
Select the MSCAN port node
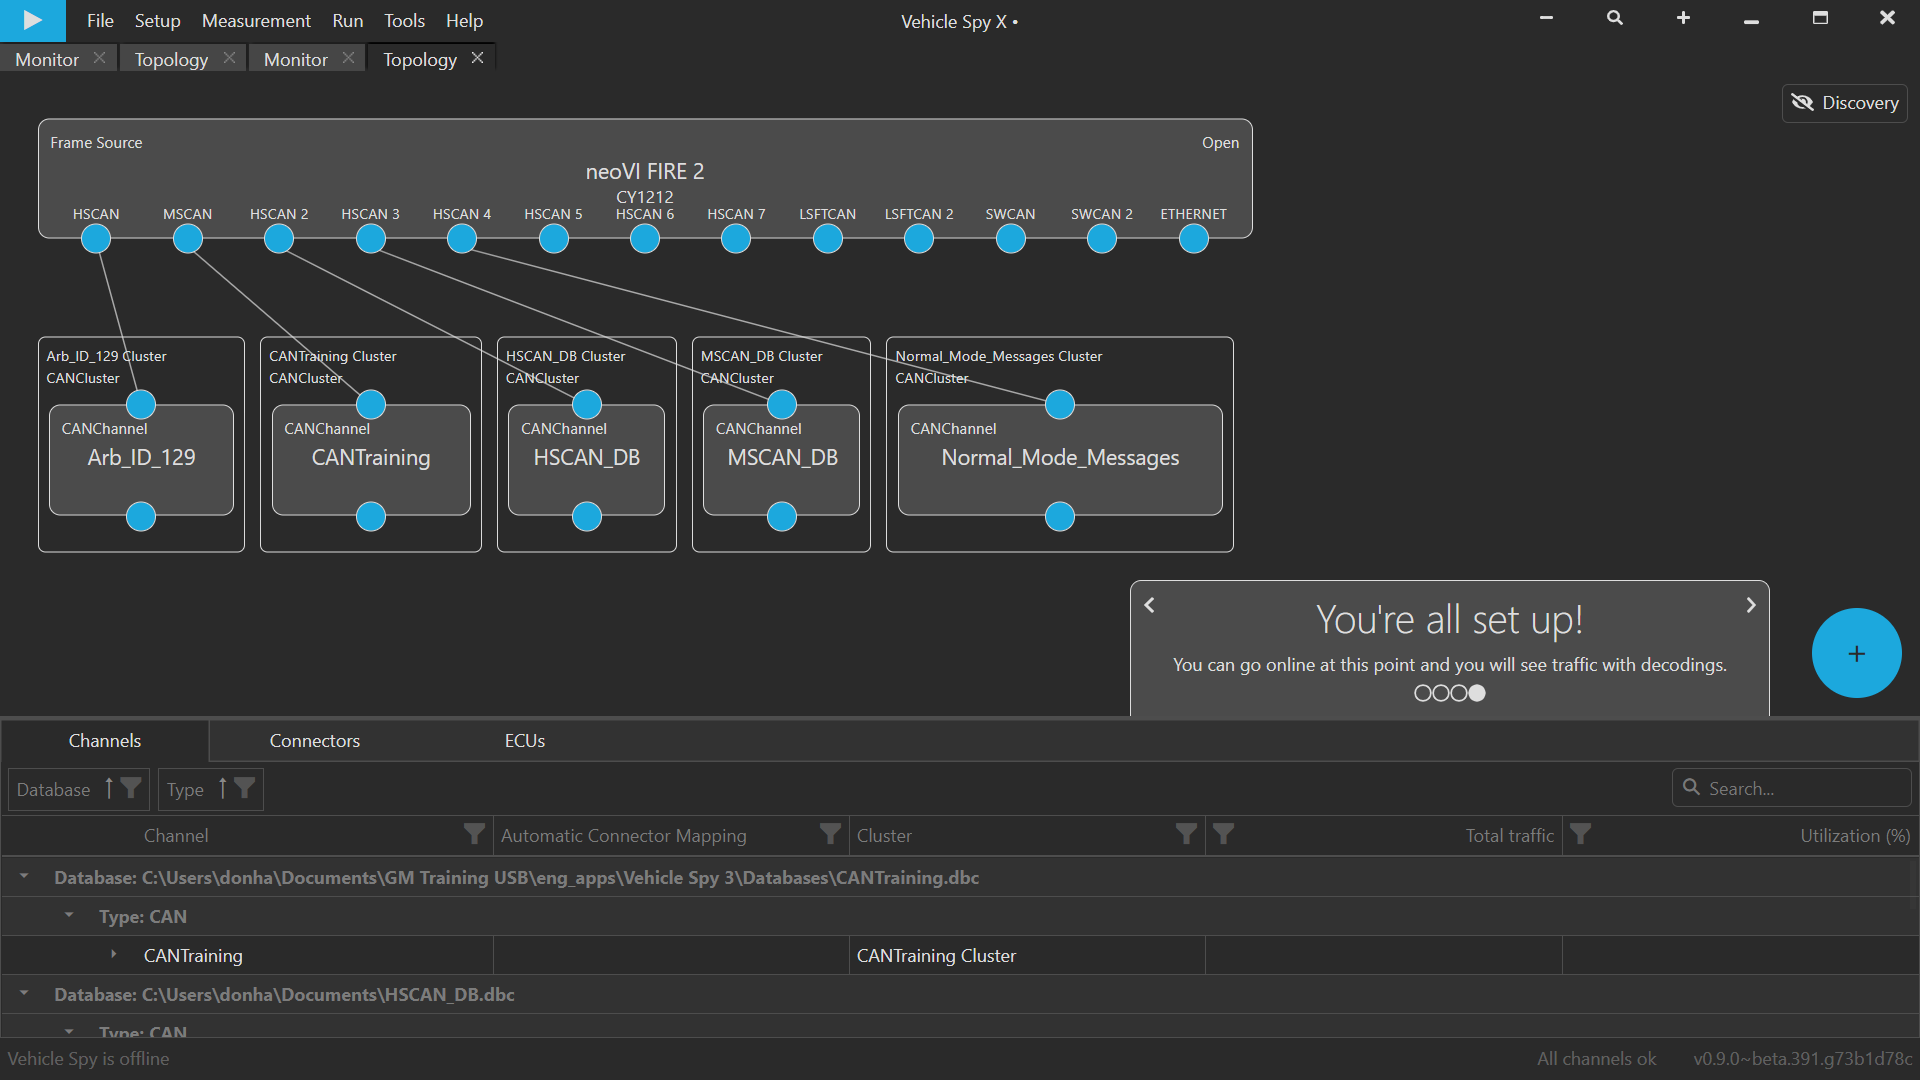[188, 239]
